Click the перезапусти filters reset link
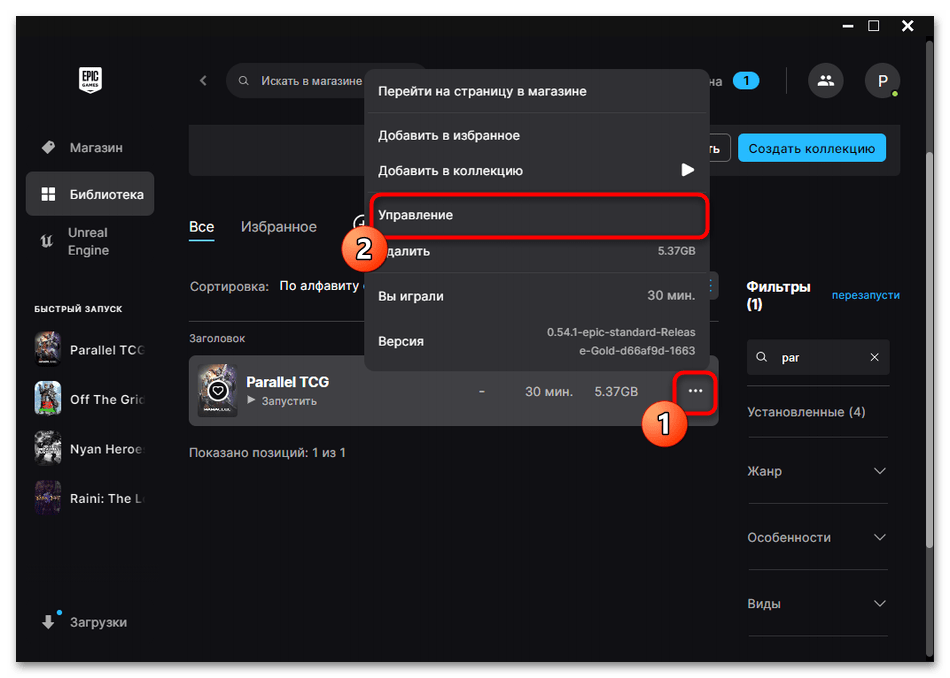The width and height of the screenshot is (950, 678). [865, 295]
